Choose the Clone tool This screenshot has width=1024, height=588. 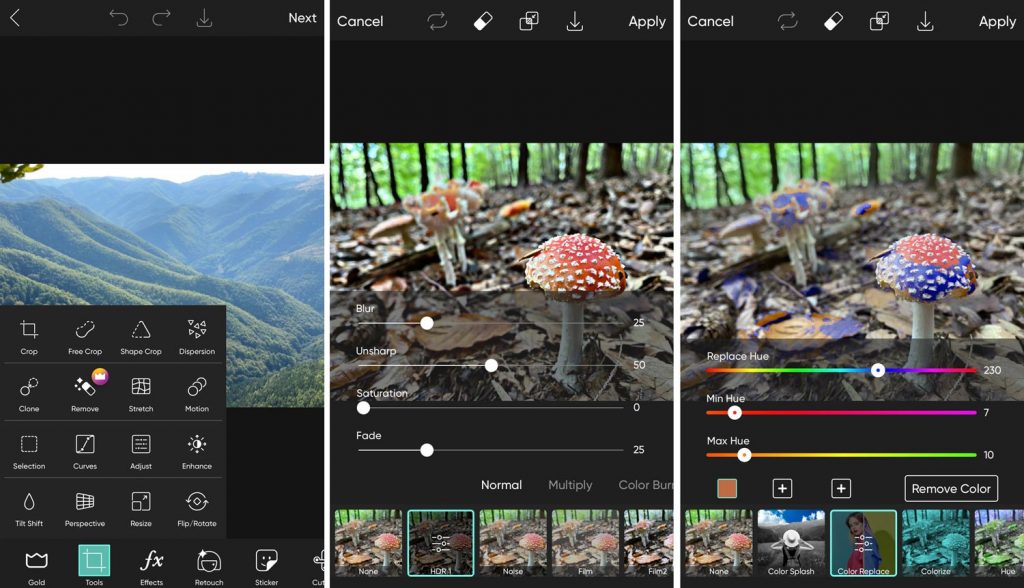pyautogui.click(x=29, y=388)
